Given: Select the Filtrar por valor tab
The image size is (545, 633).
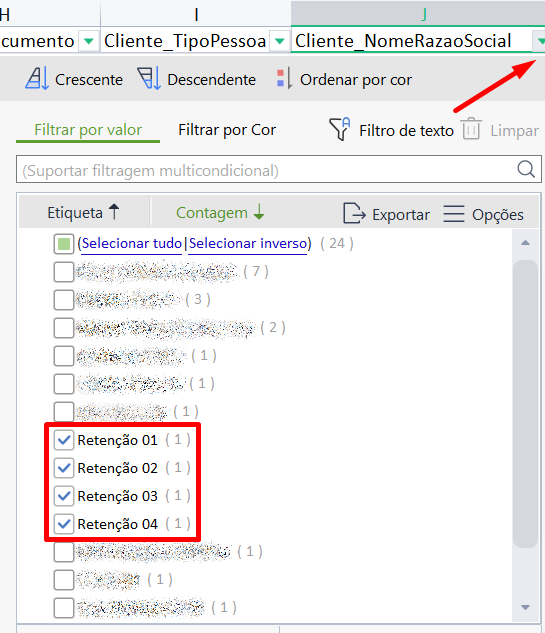Looking at the screenshot, I should 88,130.
